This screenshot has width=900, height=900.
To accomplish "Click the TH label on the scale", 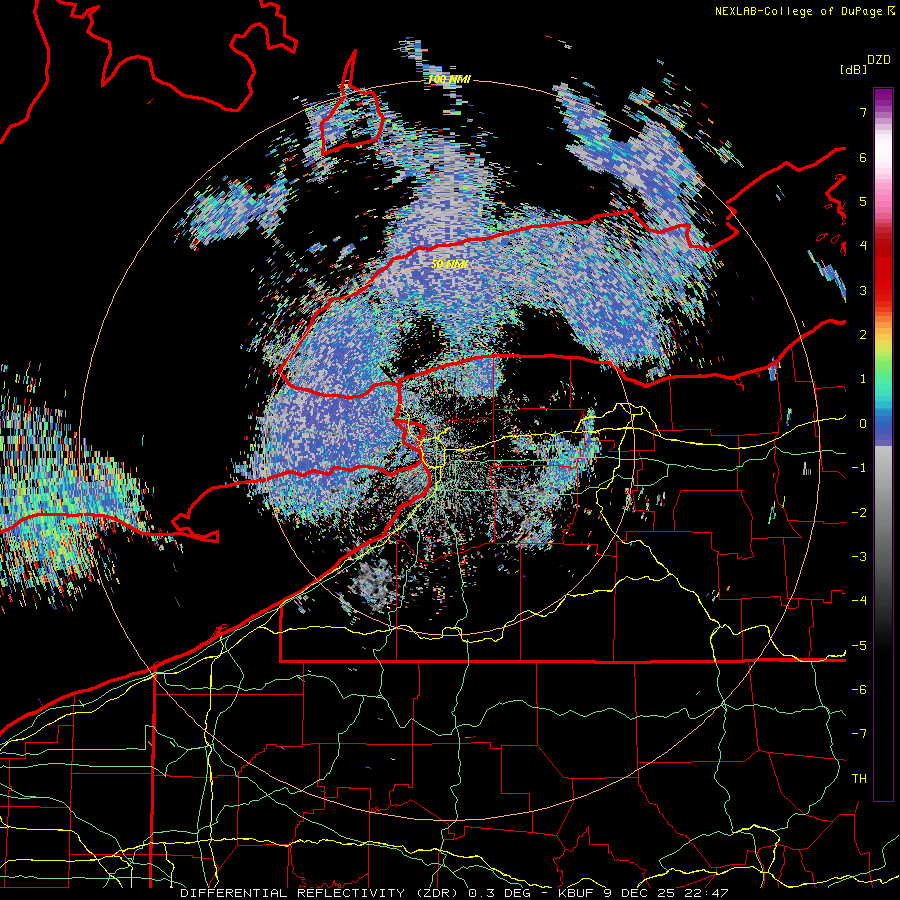I will (x=859, y=779).
